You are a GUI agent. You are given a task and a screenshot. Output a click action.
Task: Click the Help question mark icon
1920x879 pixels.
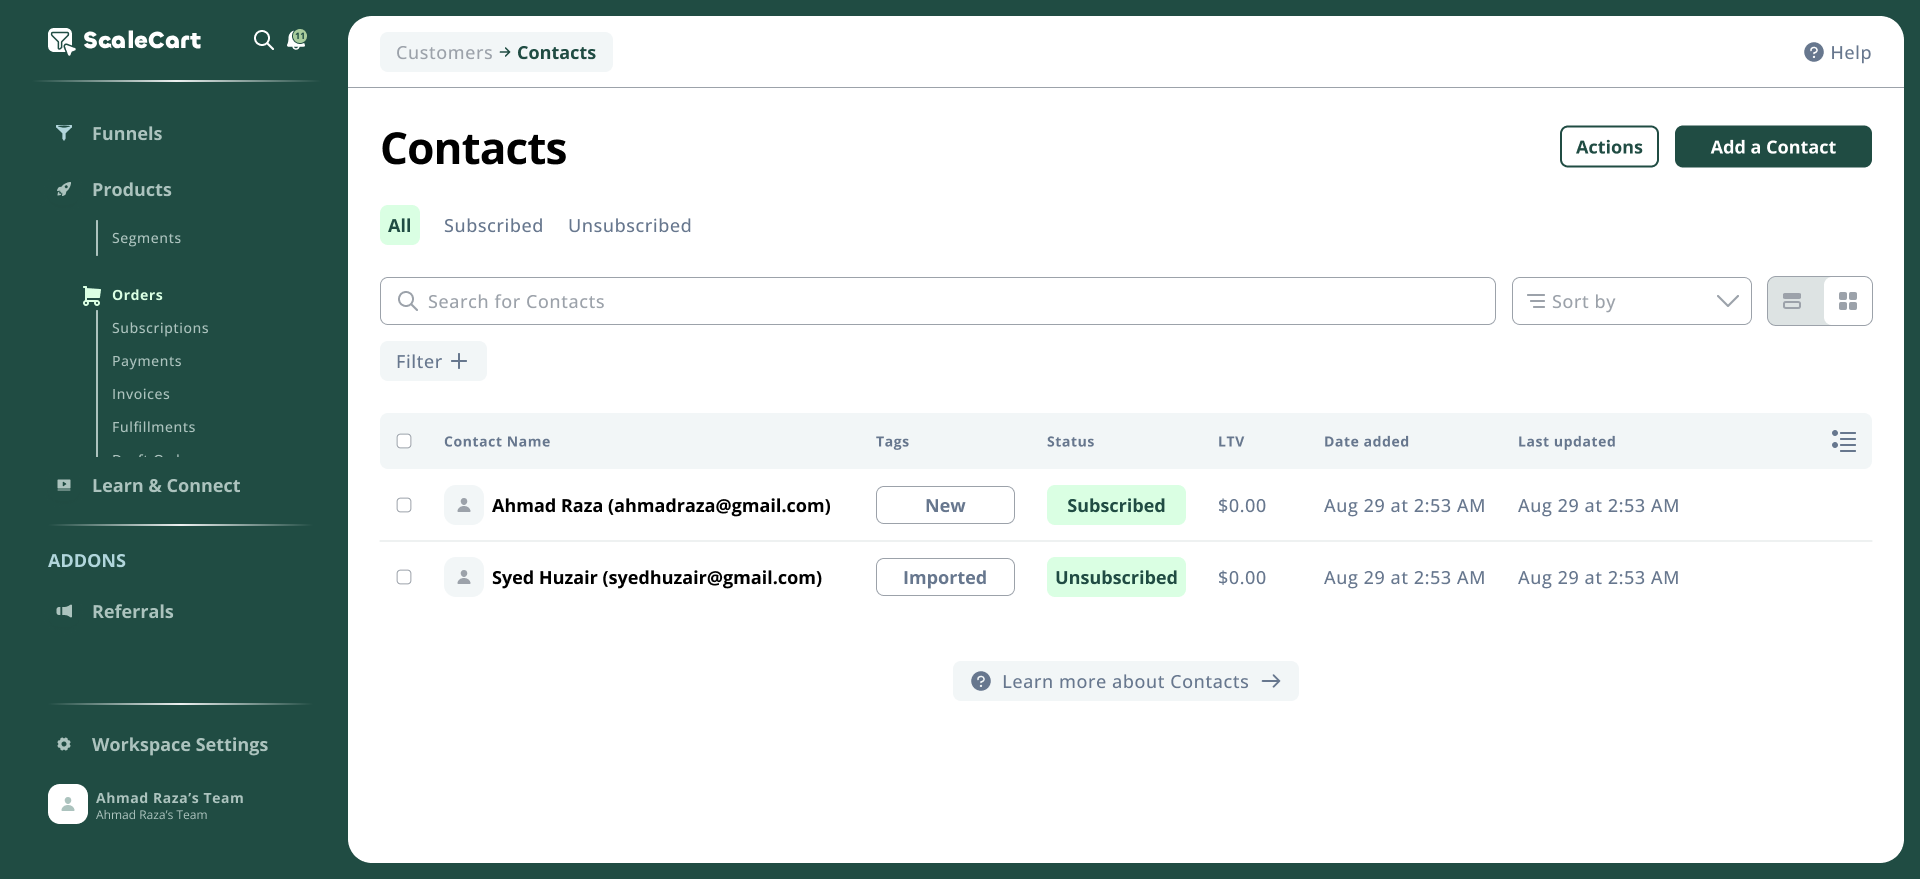point(1813,53)
